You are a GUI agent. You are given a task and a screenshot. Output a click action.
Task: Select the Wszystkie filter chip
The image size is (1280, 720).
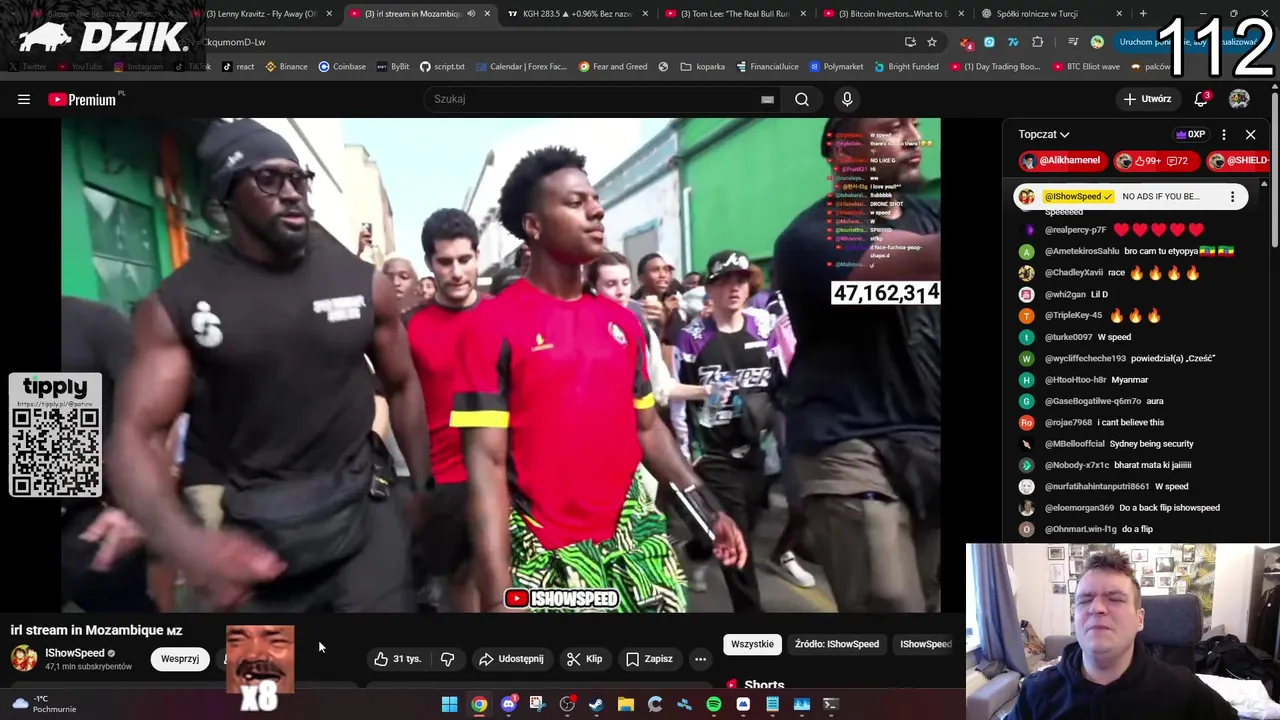752,644
